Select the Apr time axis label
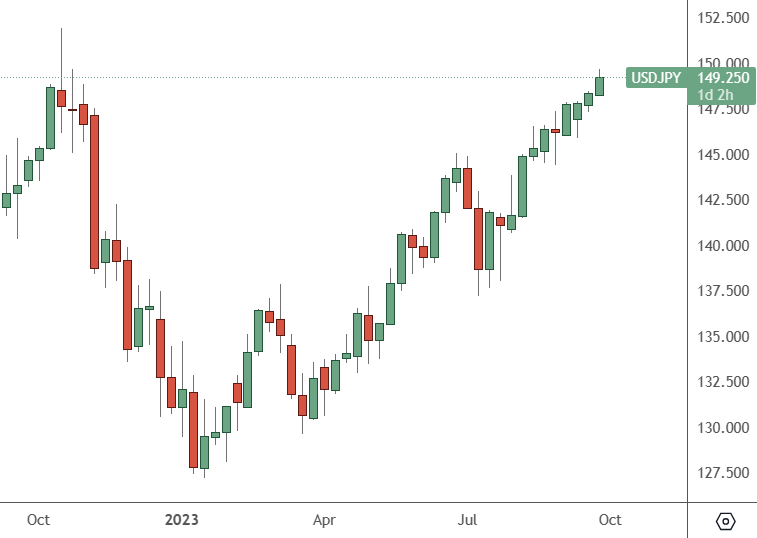Screen dimensions: 757x538 [x=324, y=520]
